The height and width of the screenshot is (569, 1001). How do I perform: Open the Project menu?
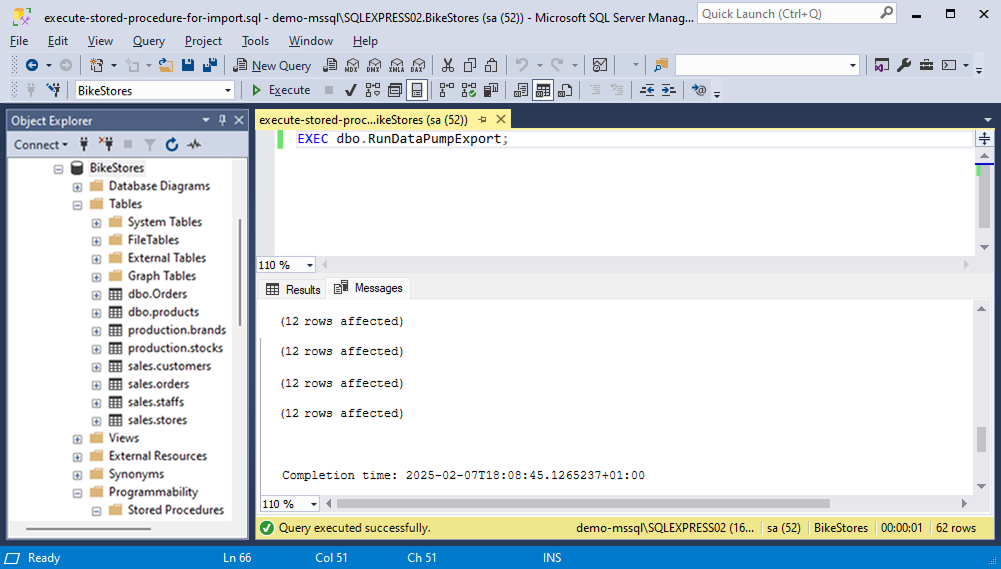click(x=203, y=41)
